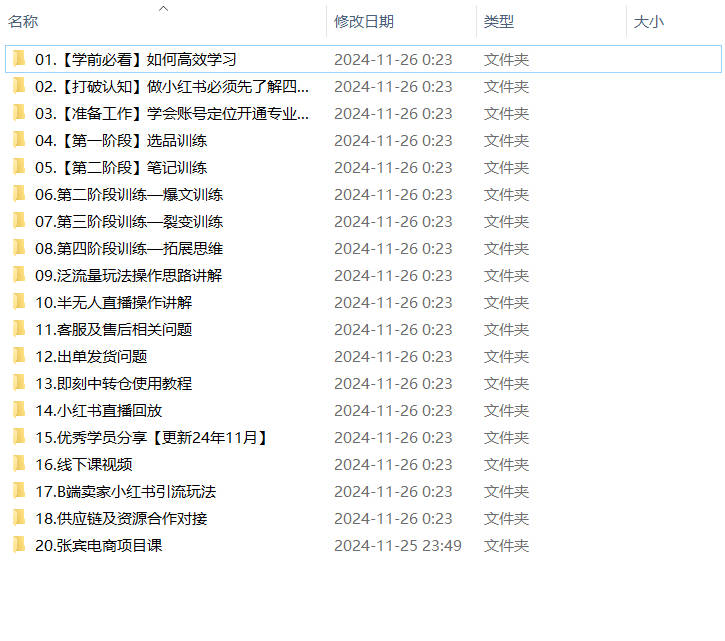Click folder icon of 20.张宾电商项目课
The width and height of the screenshot is (725, 641).
(x=19, y=545)
